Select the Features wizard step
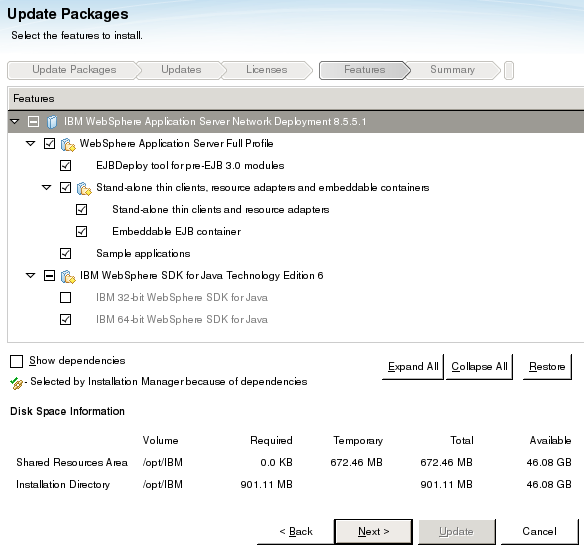This screenshot has height=554, width=584. pyautogui.click(x=364, y=70)
